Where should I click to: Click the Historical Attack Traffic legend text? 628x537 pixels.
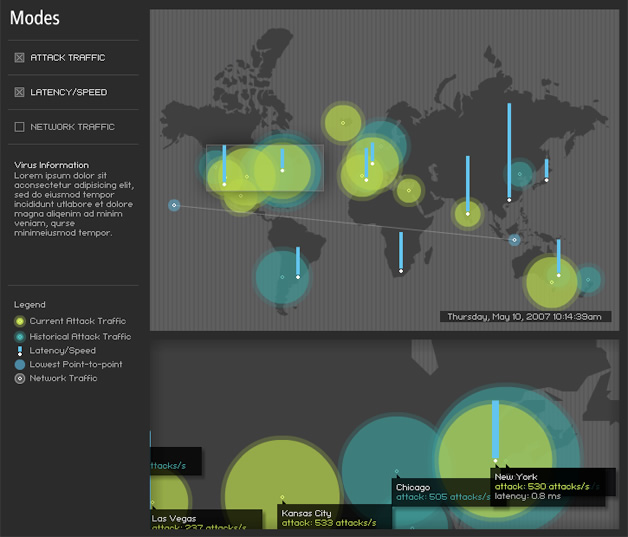point(80,337)
